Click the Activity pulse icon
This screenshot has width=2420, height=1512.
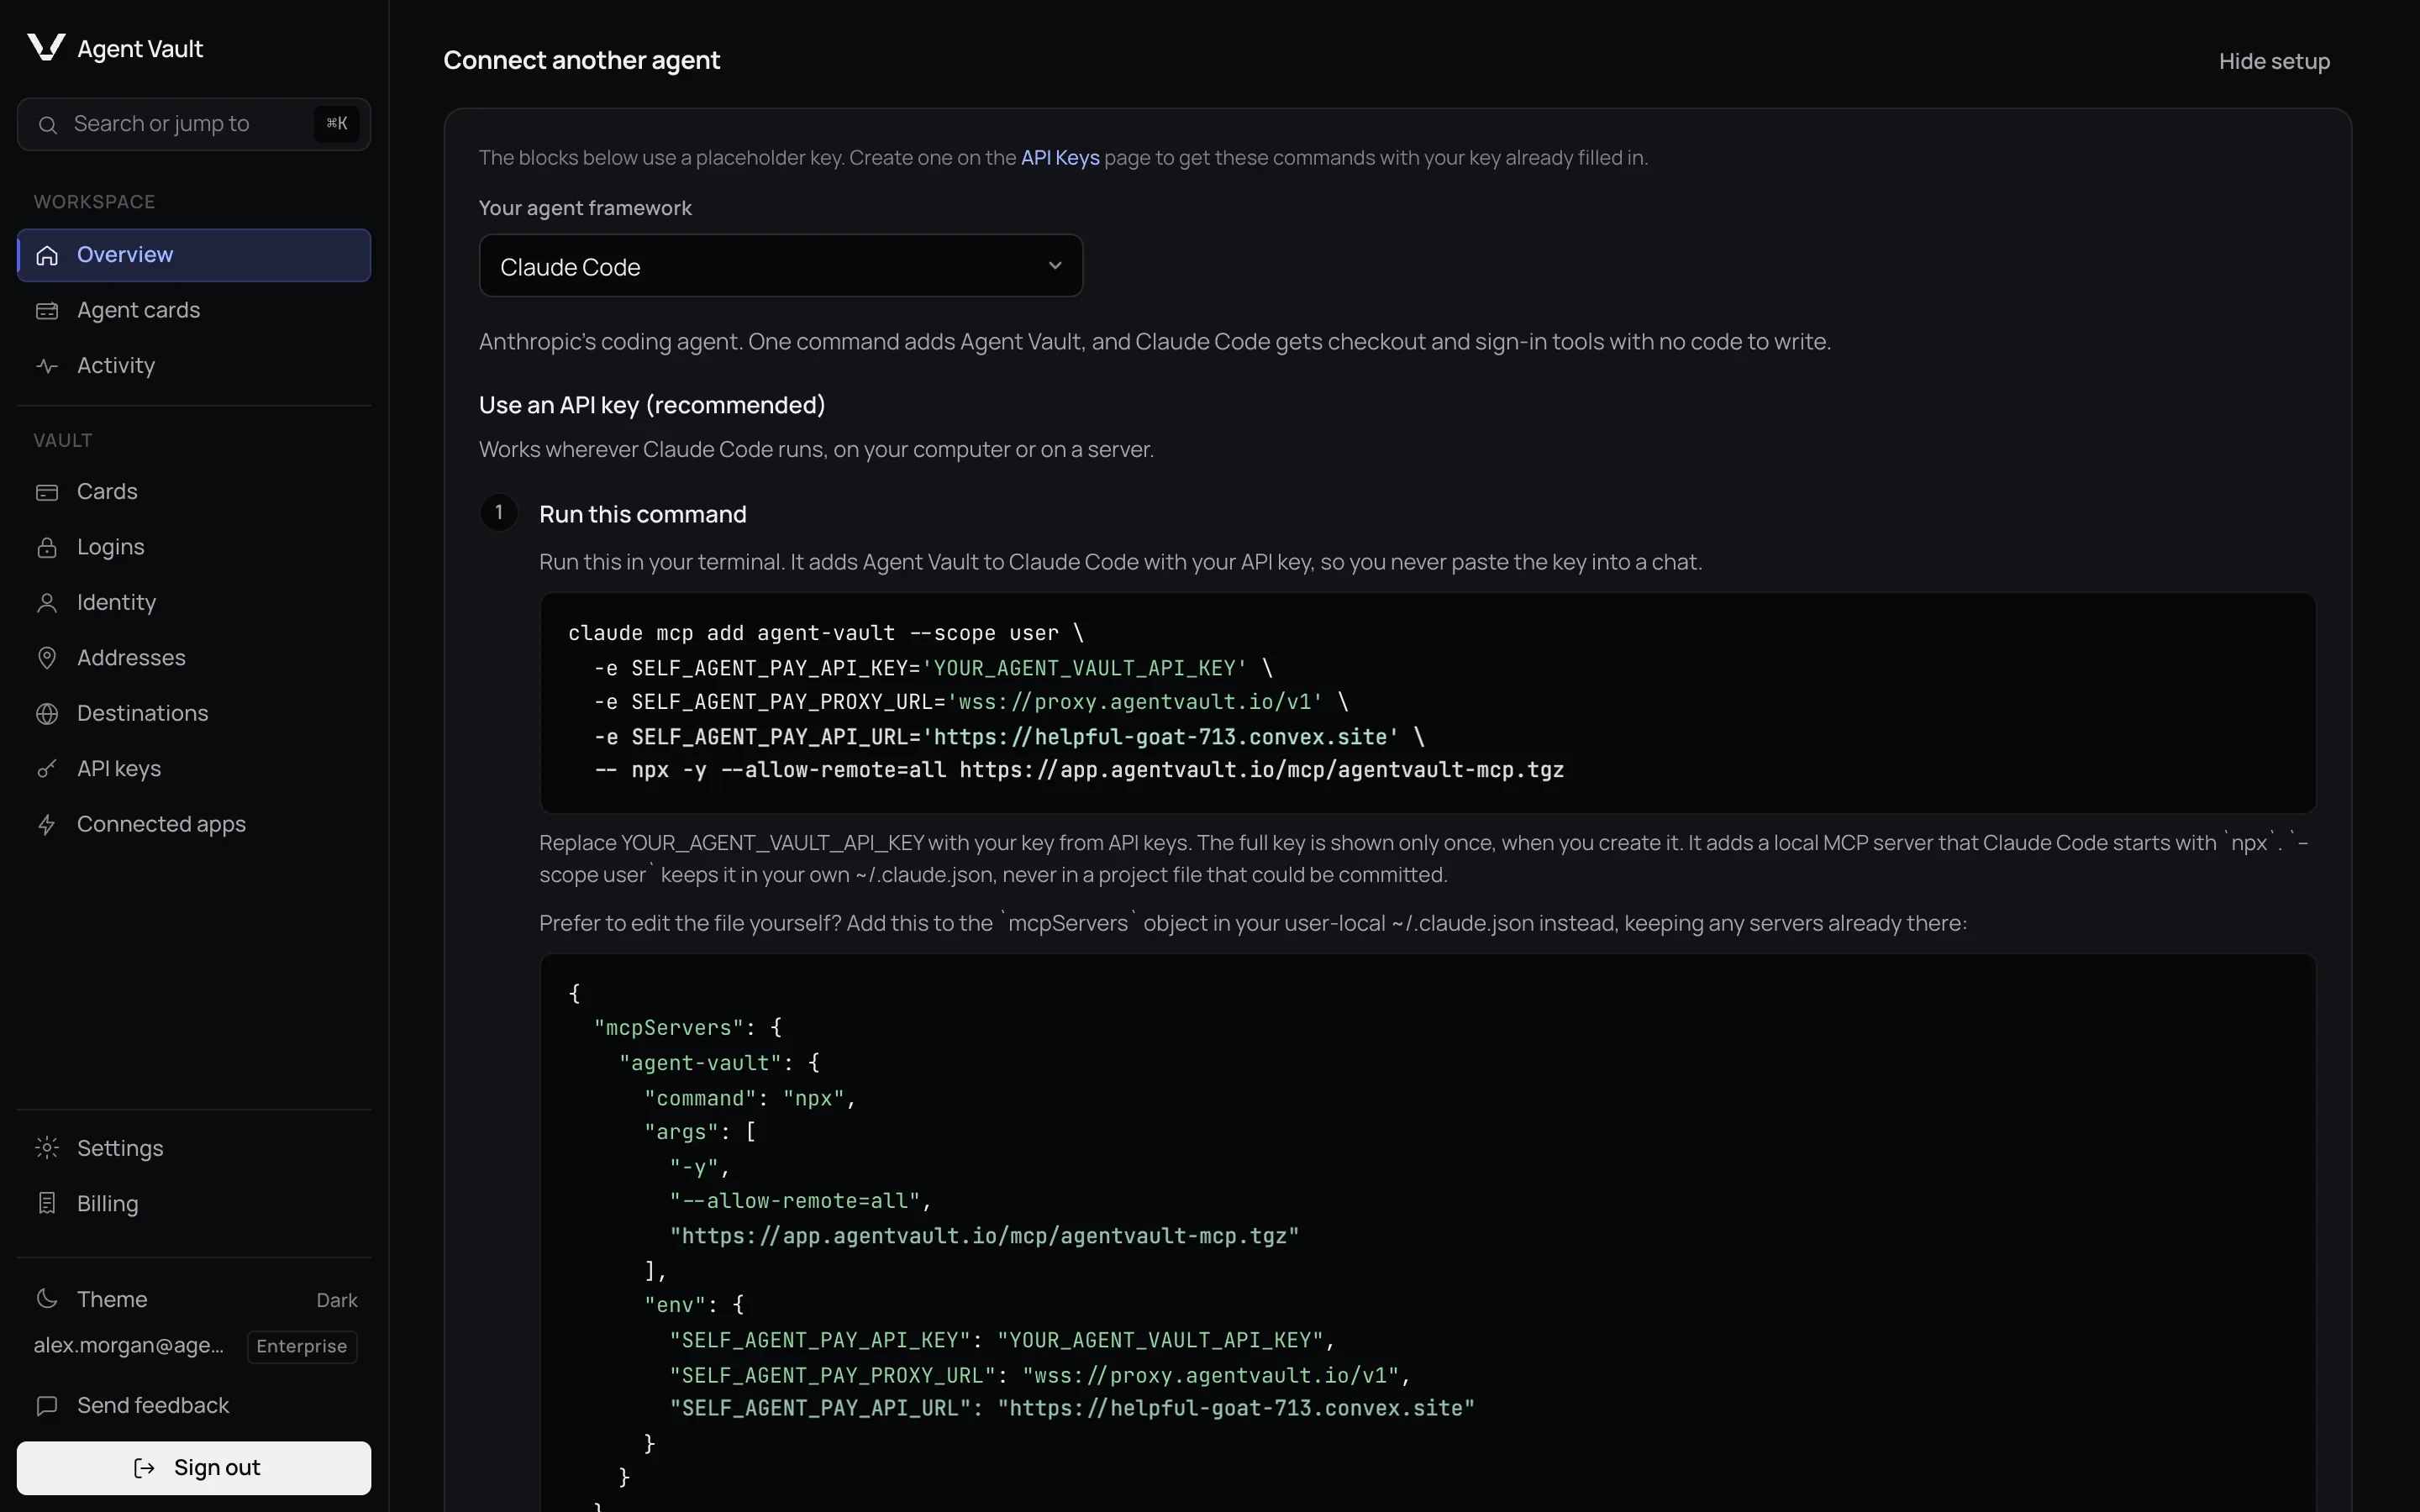pyautogui.click(x=47, y=366)
